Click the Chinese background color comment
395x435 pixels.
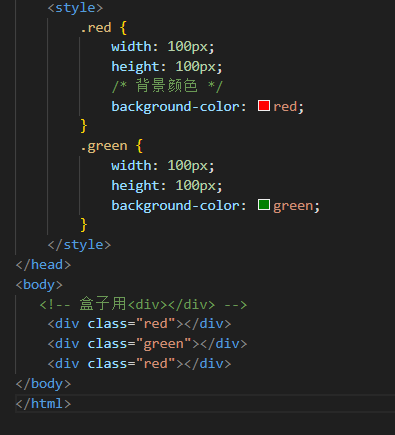tap(167, 86)
